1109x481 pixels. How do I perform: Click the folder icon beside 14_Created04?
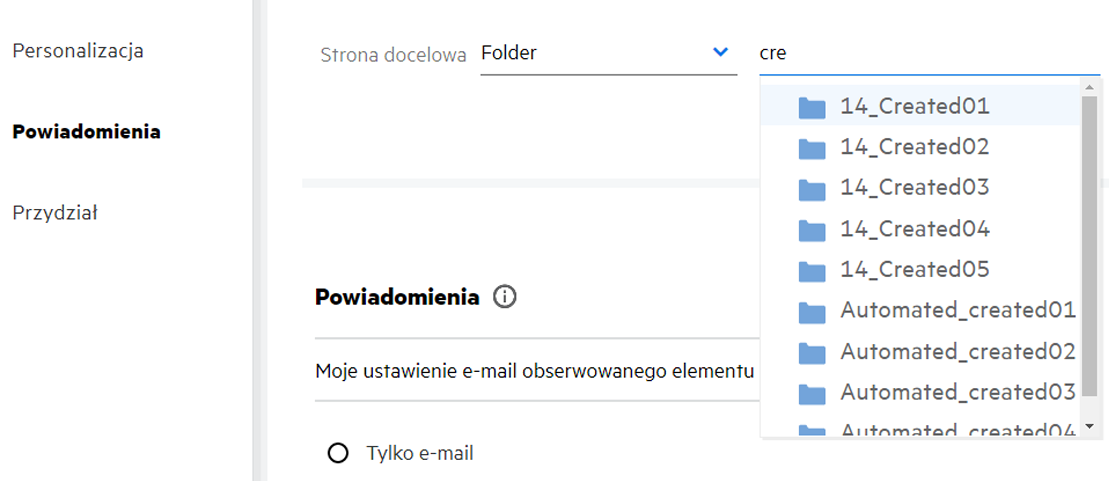tap(812, 230)
